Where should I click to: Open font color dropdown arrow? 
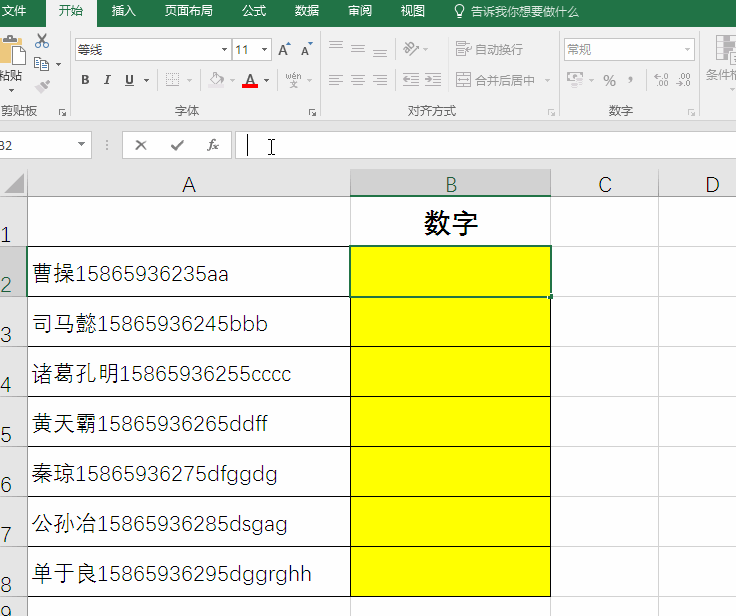point(267,80)
